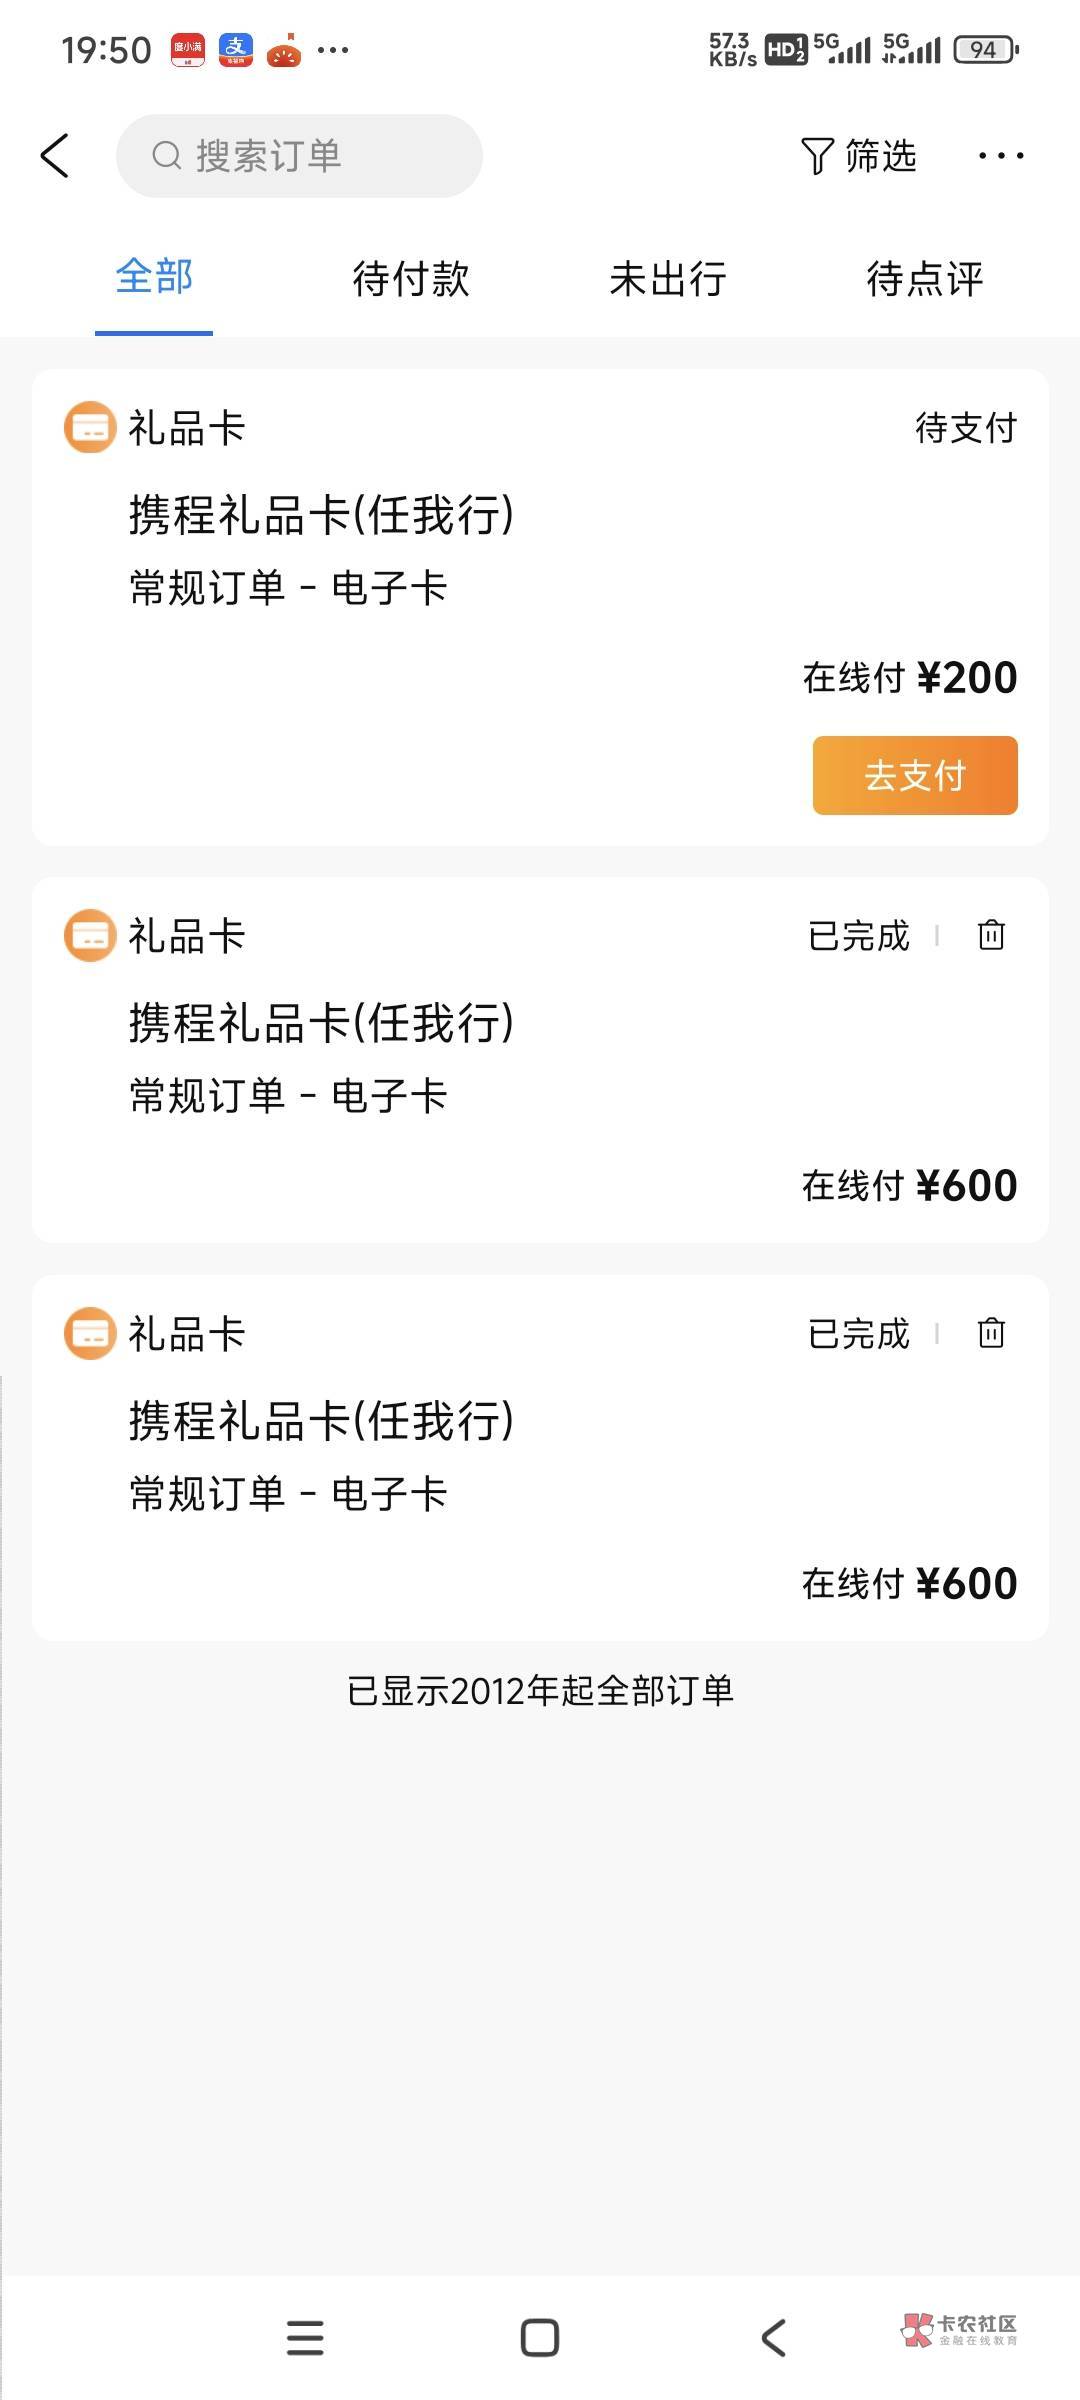The height and width of the screenshot is (2400, 1080).
Task: Select the 全部 orders tab
Action: click(x=154, y=276)
